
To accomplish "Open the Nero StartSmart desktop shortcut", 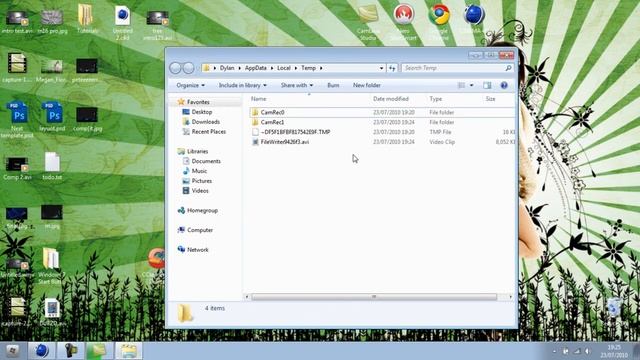I will [404, 22].
